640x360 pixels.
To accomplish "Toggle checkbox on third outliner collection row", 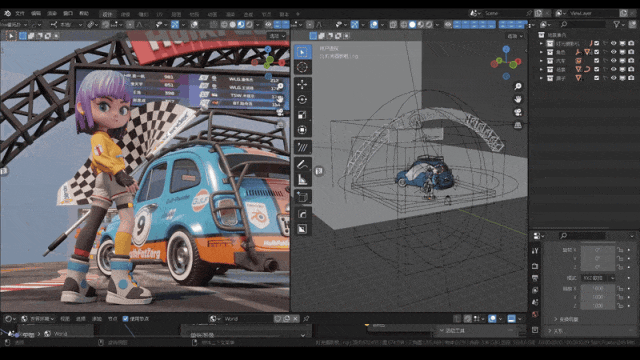I will (x=597, y=61).
